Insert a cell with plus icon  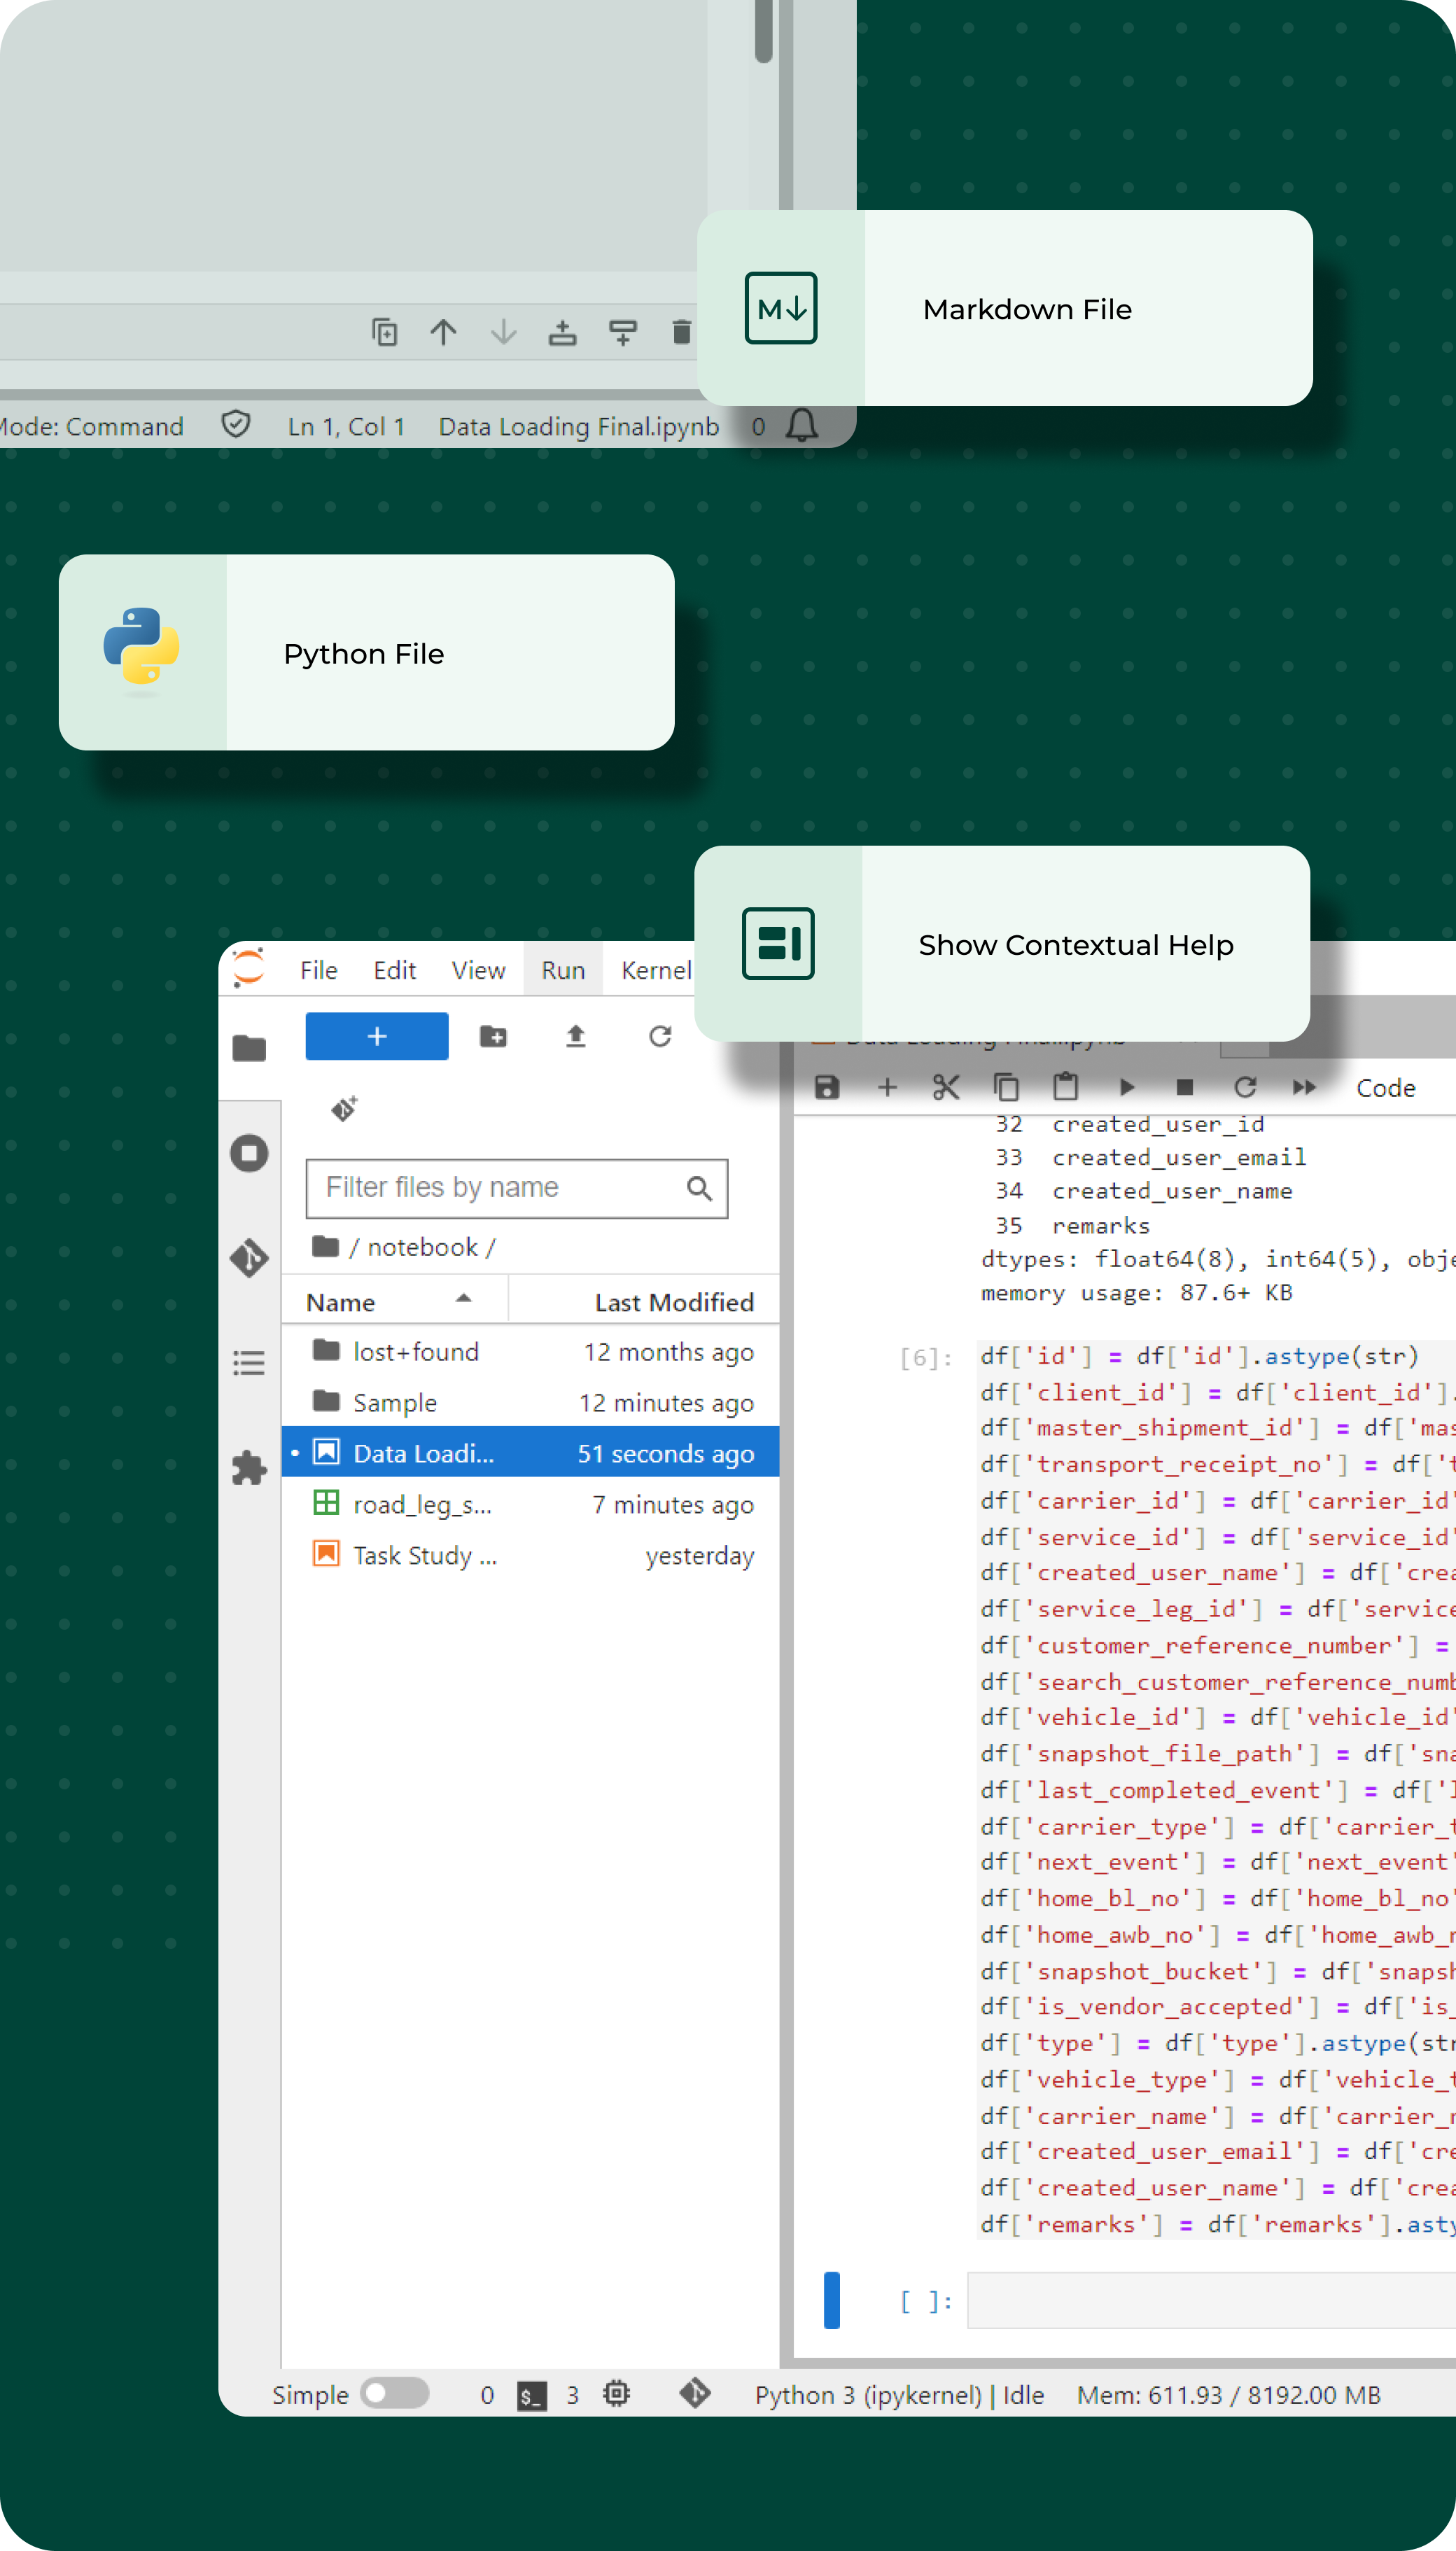pos(887,1087)
